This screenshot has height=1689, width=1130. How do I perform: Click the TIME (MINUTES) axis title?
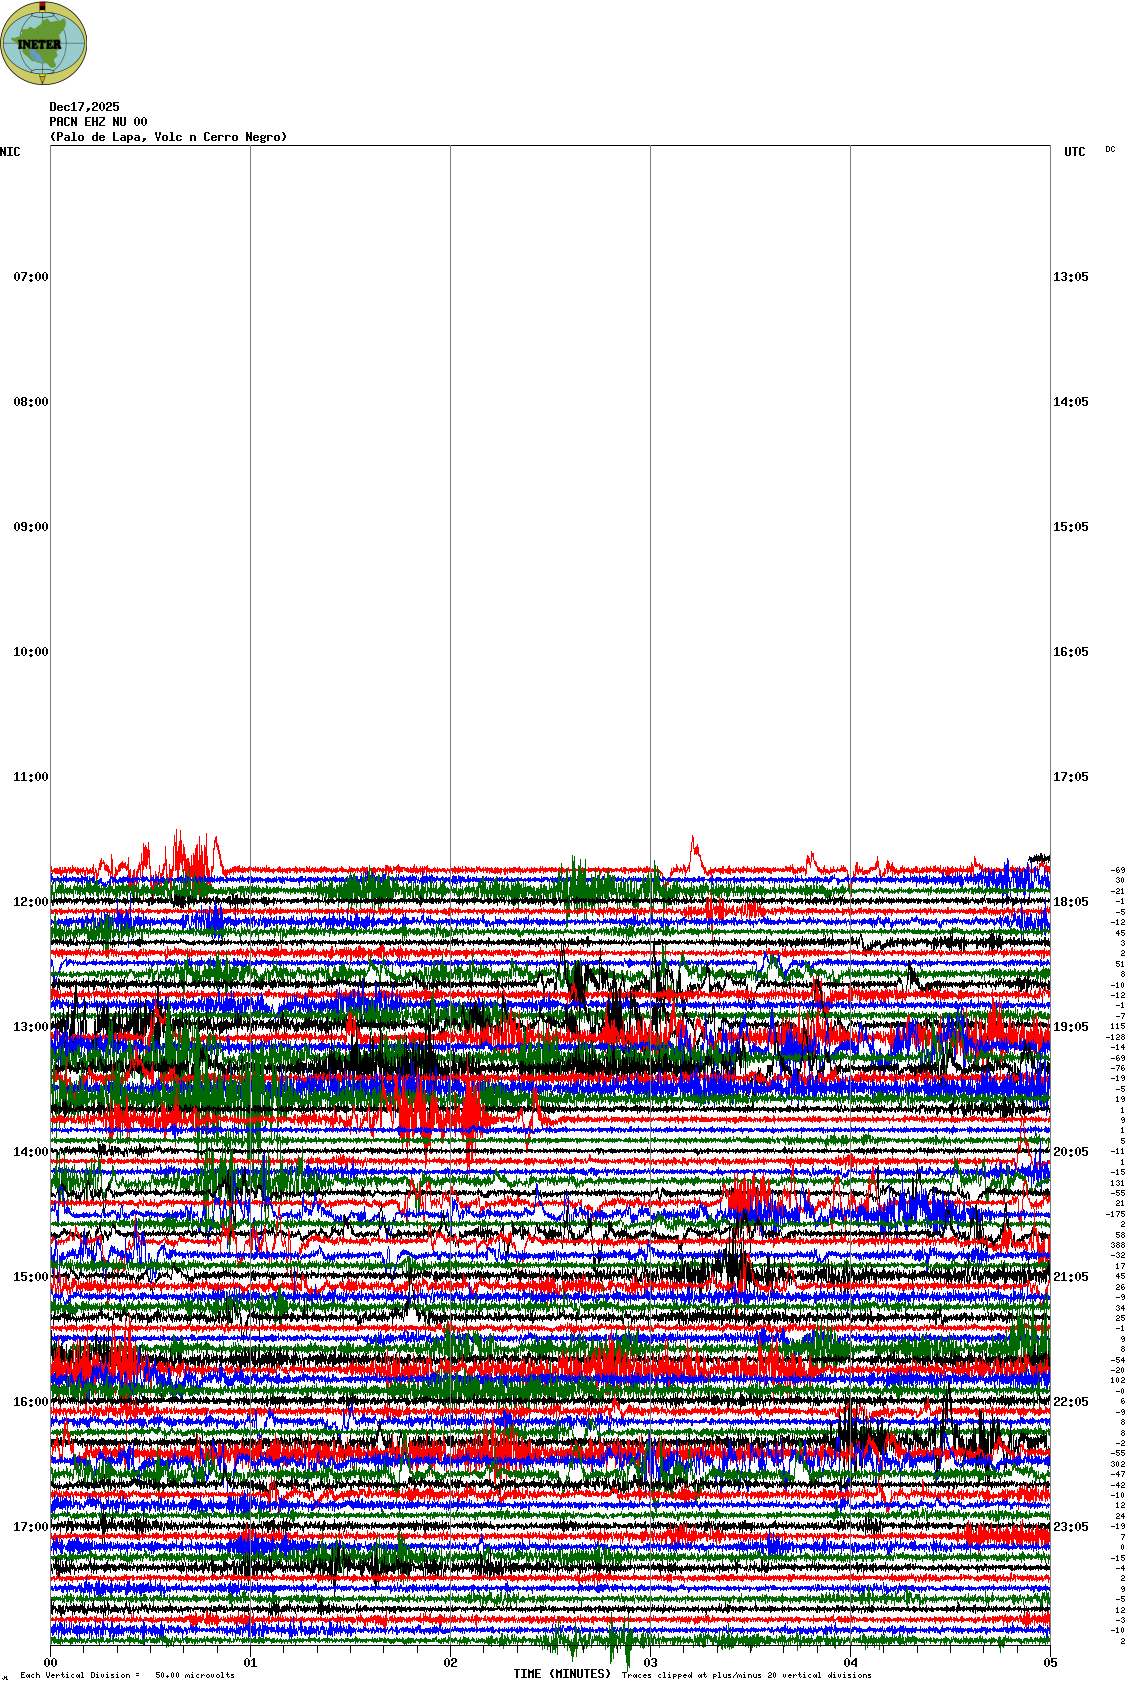coord(561,1674)
